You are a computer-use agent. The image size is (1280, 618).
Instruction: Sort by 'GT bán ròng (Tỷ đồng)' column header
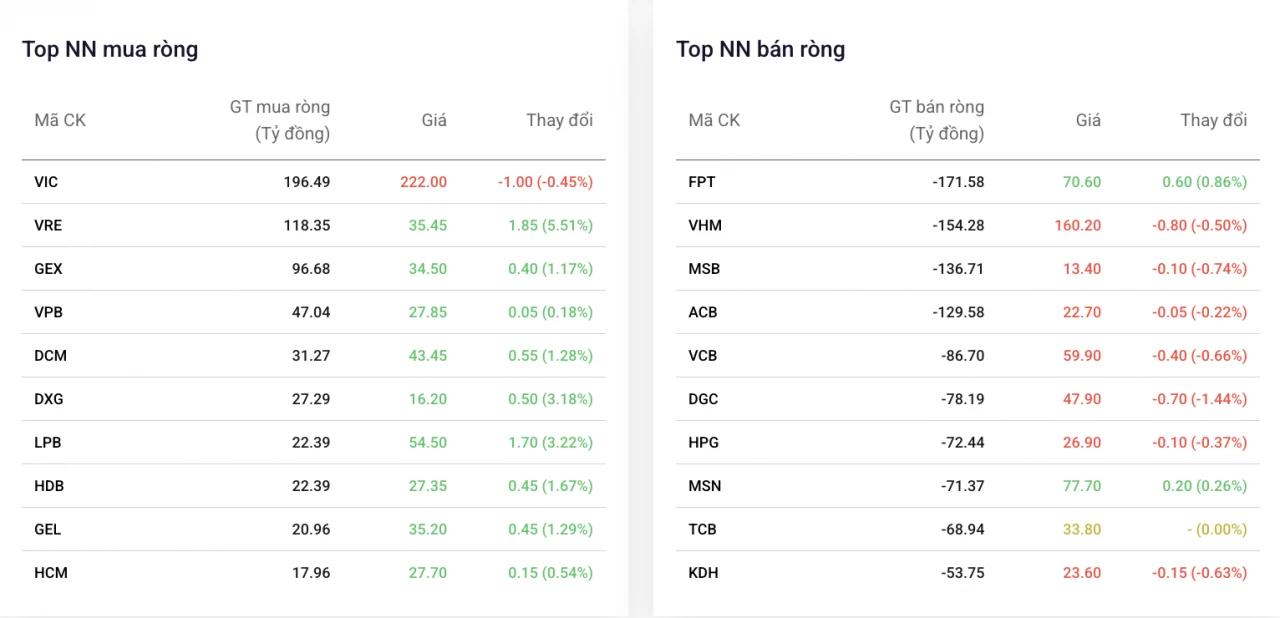937,120
